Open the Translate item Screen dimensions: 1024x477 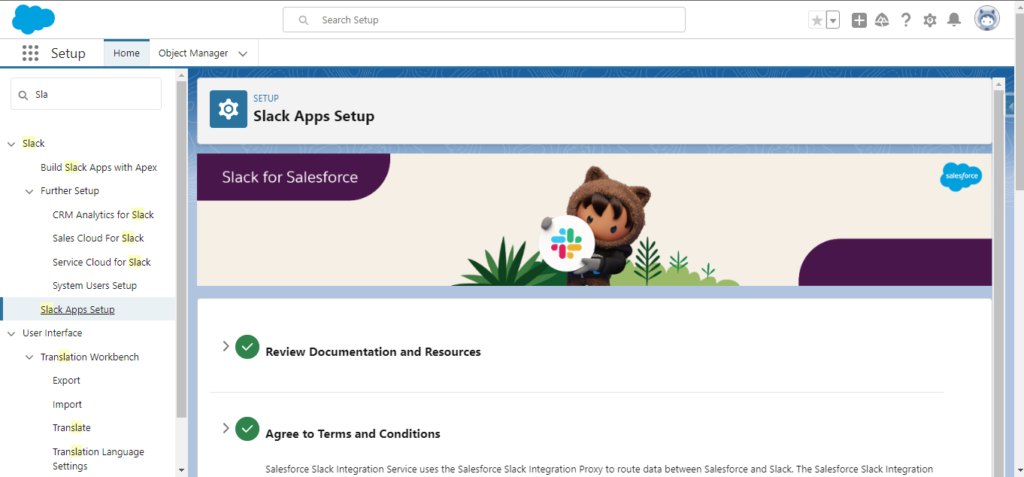[72, 428]
